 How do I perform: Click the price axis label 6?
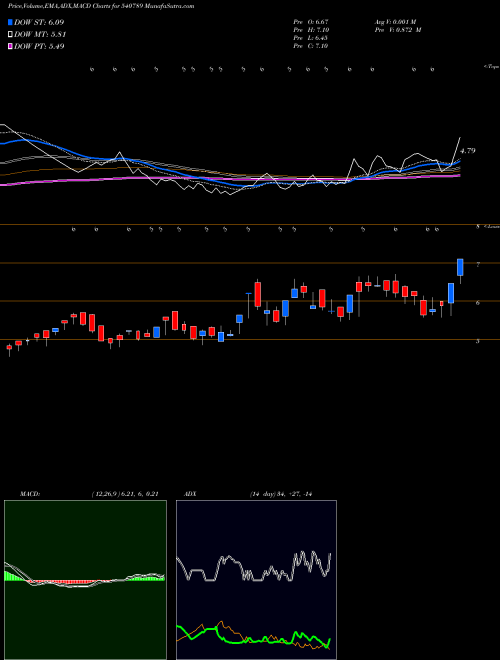[x=478, y=303]
